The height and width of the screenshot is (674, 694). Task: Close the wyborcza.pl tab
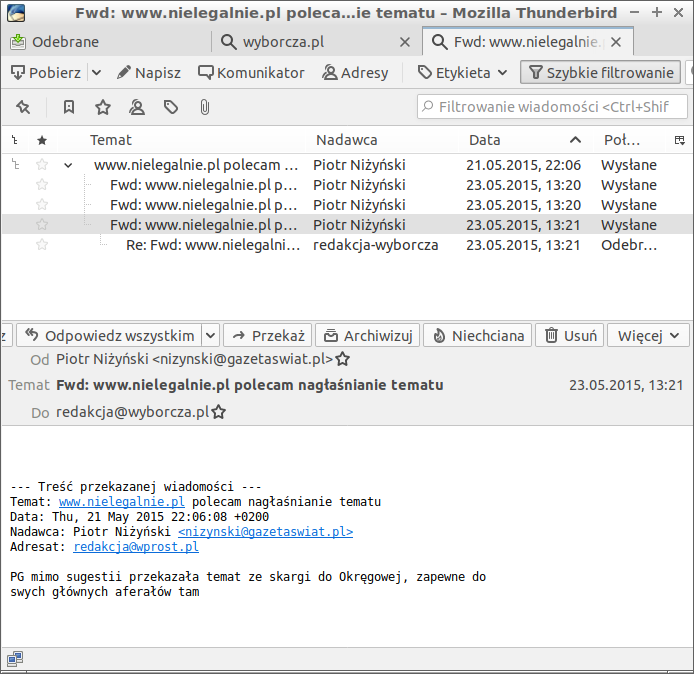[405, 42]
